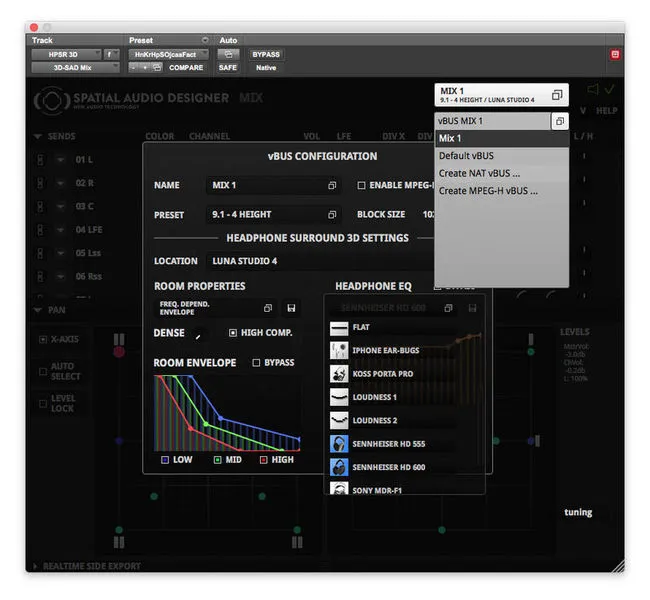Click the green MID envelope midpoint handle
Viewport: 650px width, 600px height.
point(206,424)
